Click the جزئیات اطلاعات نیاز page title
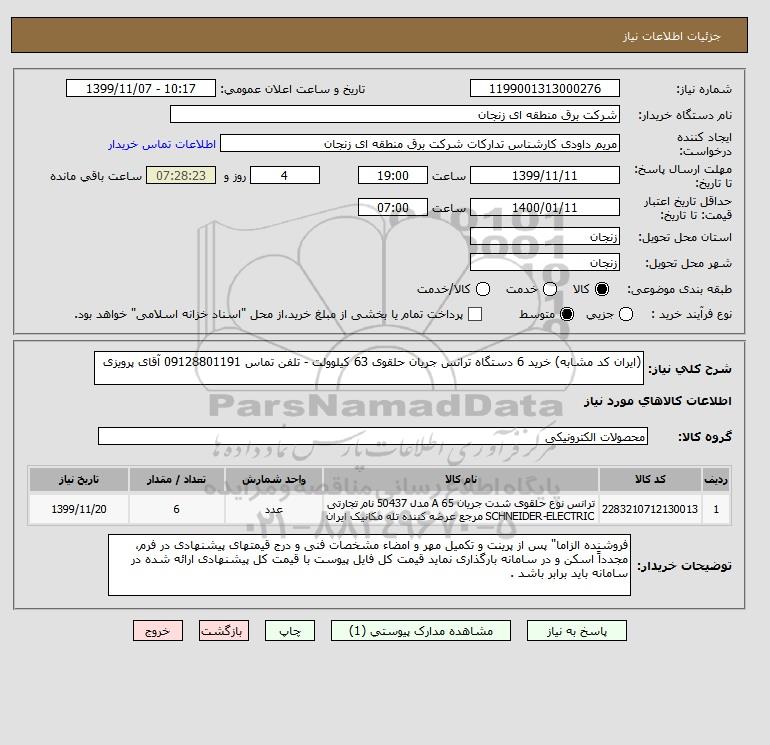 coord(671,36)
